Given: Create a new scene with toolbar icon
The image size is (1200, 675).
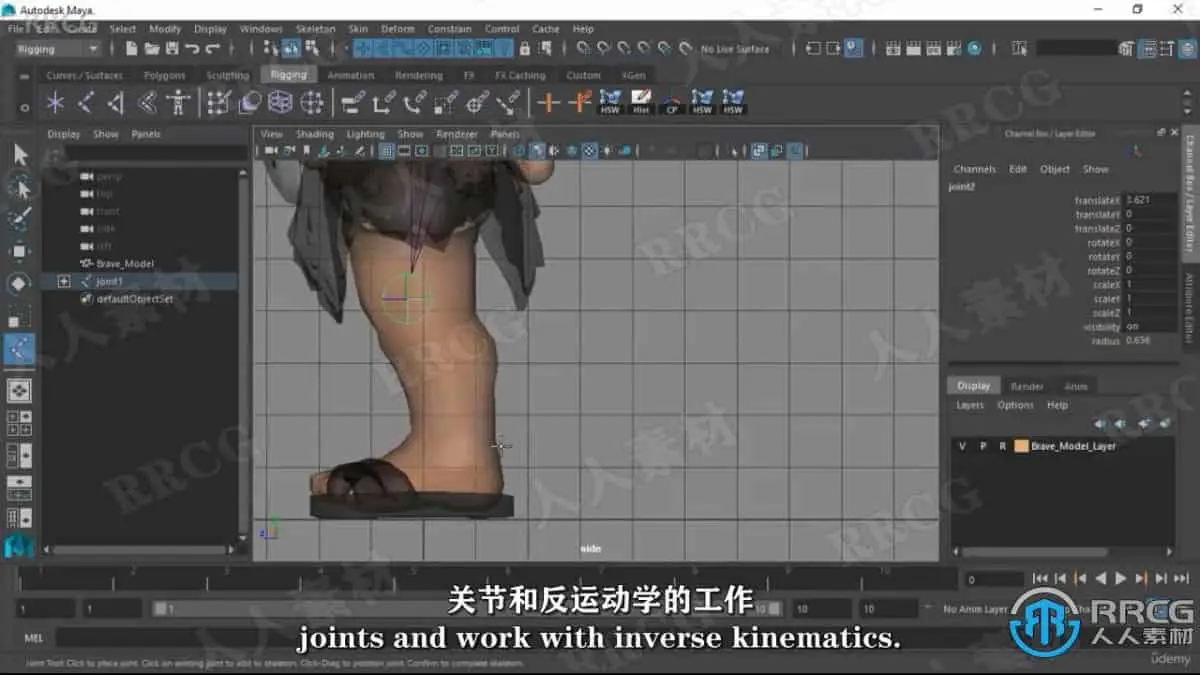Looking at the screenshot, I should click(x=131, y=48).
